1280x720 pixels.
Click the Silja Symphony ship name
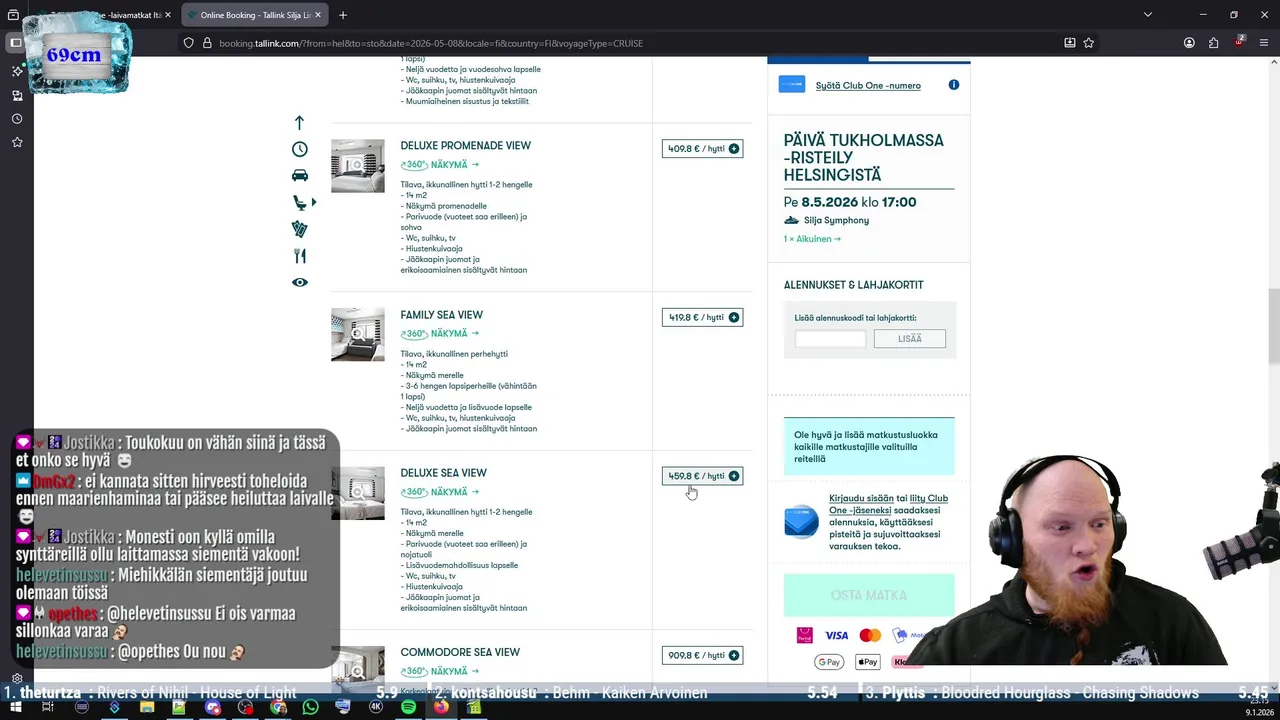click(x=836, y=220)
